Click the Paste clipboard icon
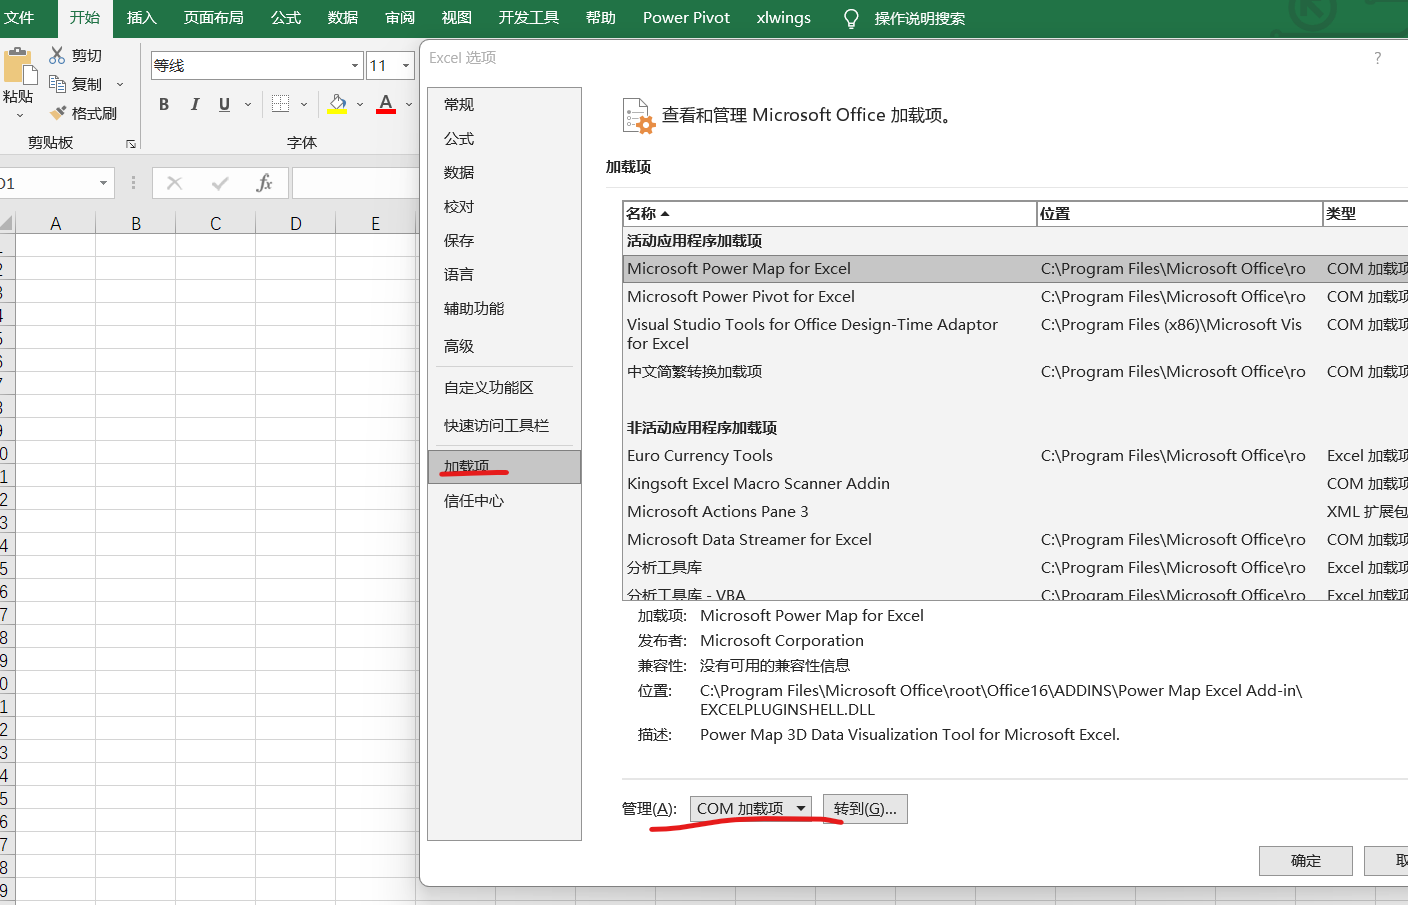The height and width of the screenshot is (905, 1408). pyautogui.click(x=20, y=68)
